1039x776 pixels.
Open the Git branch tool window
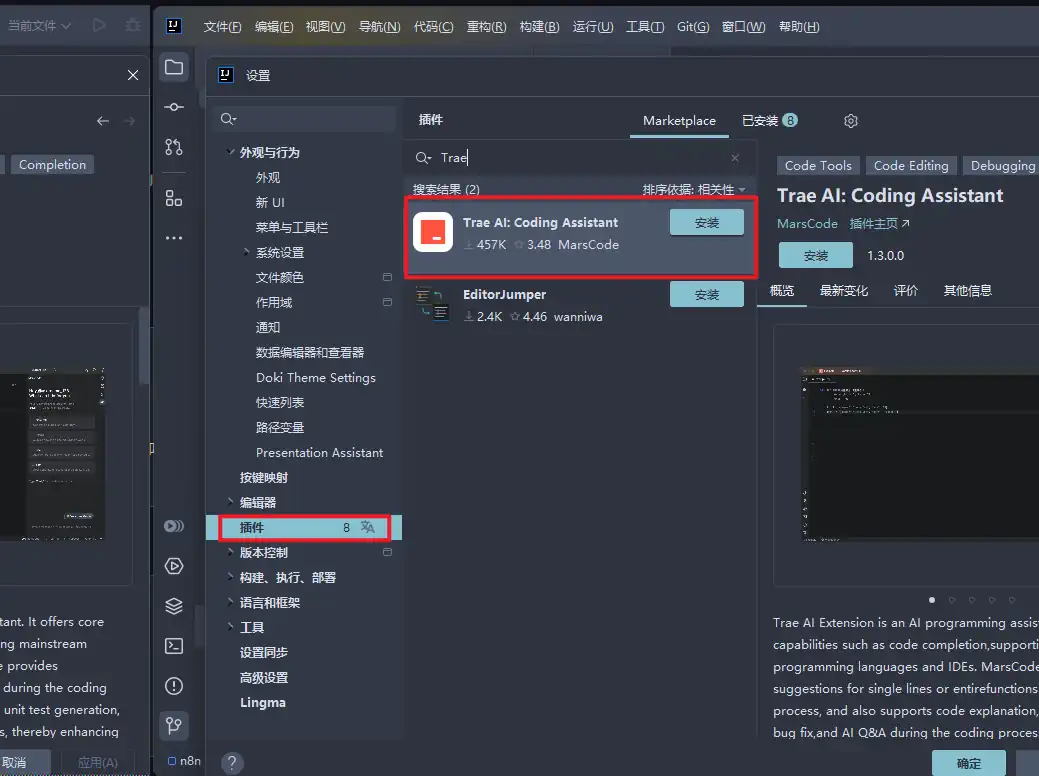click(174, 726)
